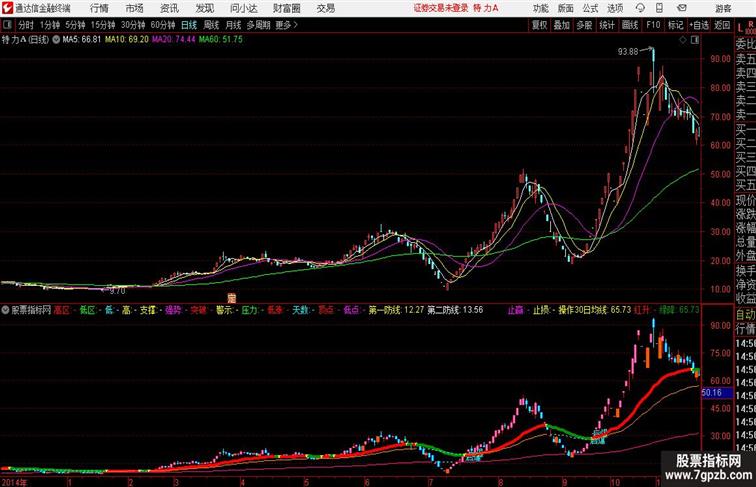Image resolution: width=756 pixels, height=487 pixels.
Task: Open the 选项 menu
Action: point(615,8)
